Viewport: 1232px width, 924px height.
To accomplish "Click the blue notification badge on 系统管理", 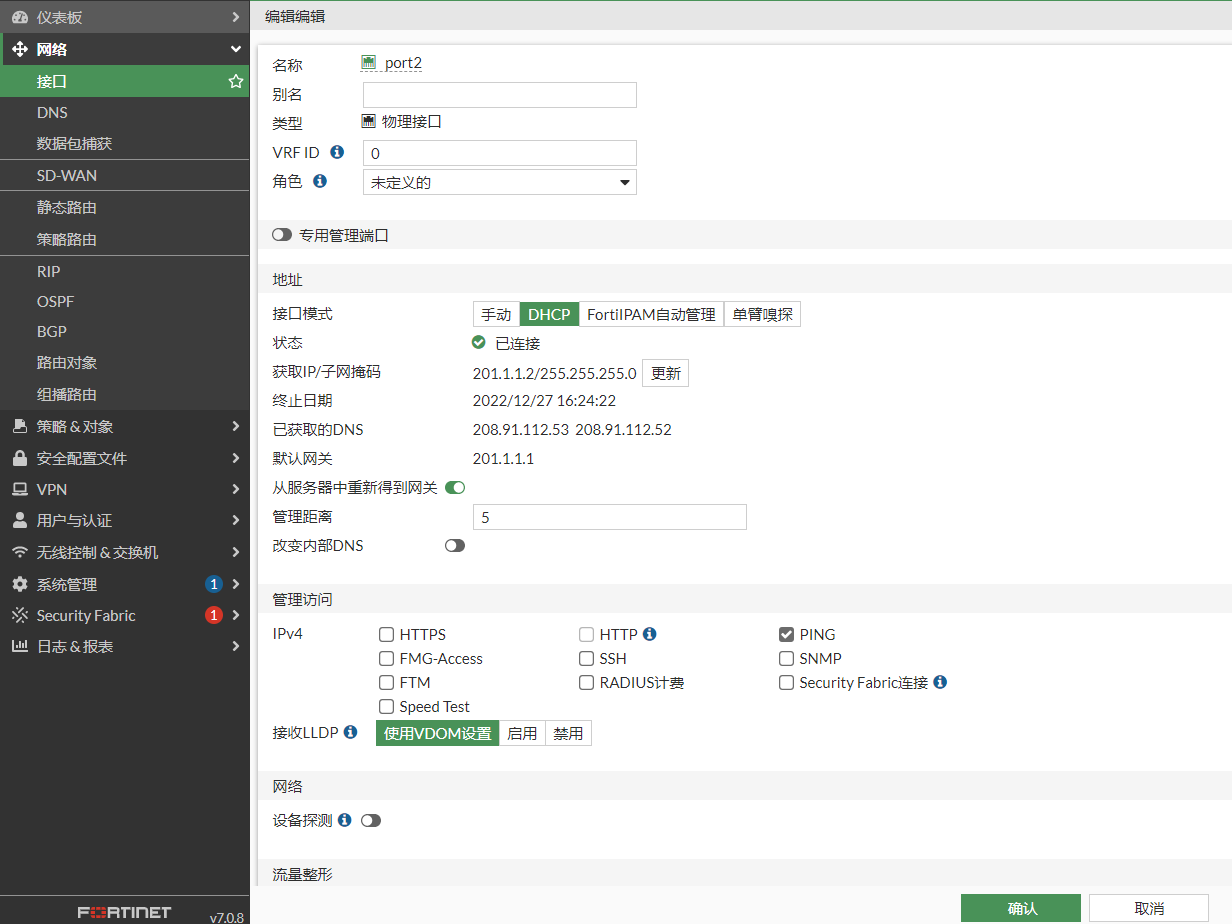I will (213, 584).
